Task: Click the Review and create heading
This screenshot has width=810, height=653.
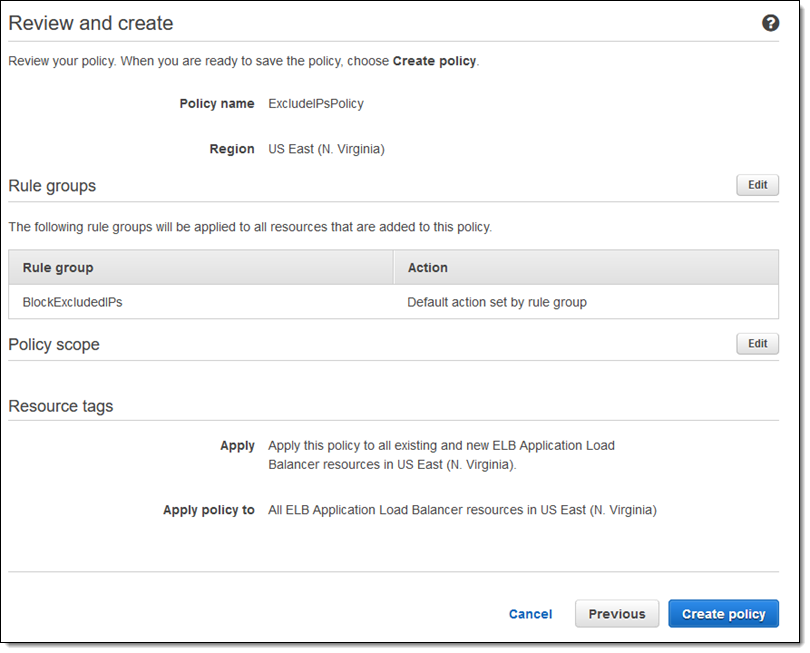Action: tap(91, 23)
